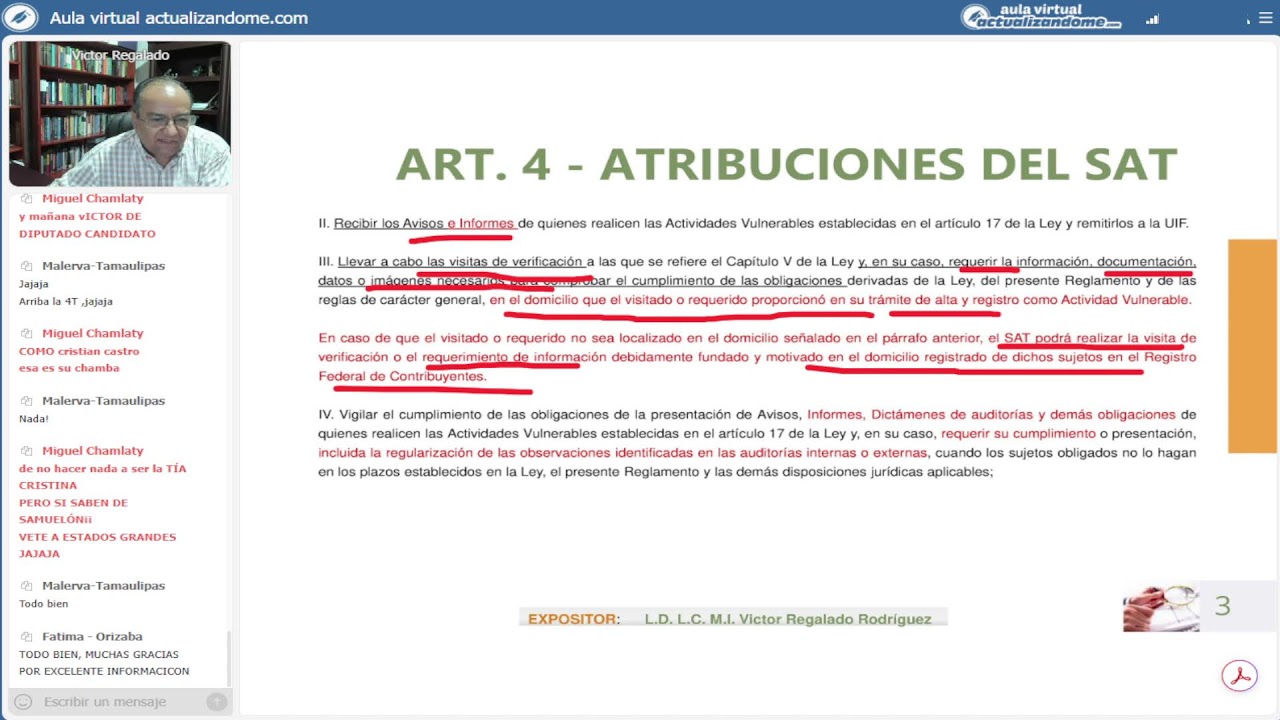
Task: Click the 'Victor Regalado' name label on video
Action: pyautogui.click(x=120, y=55)
